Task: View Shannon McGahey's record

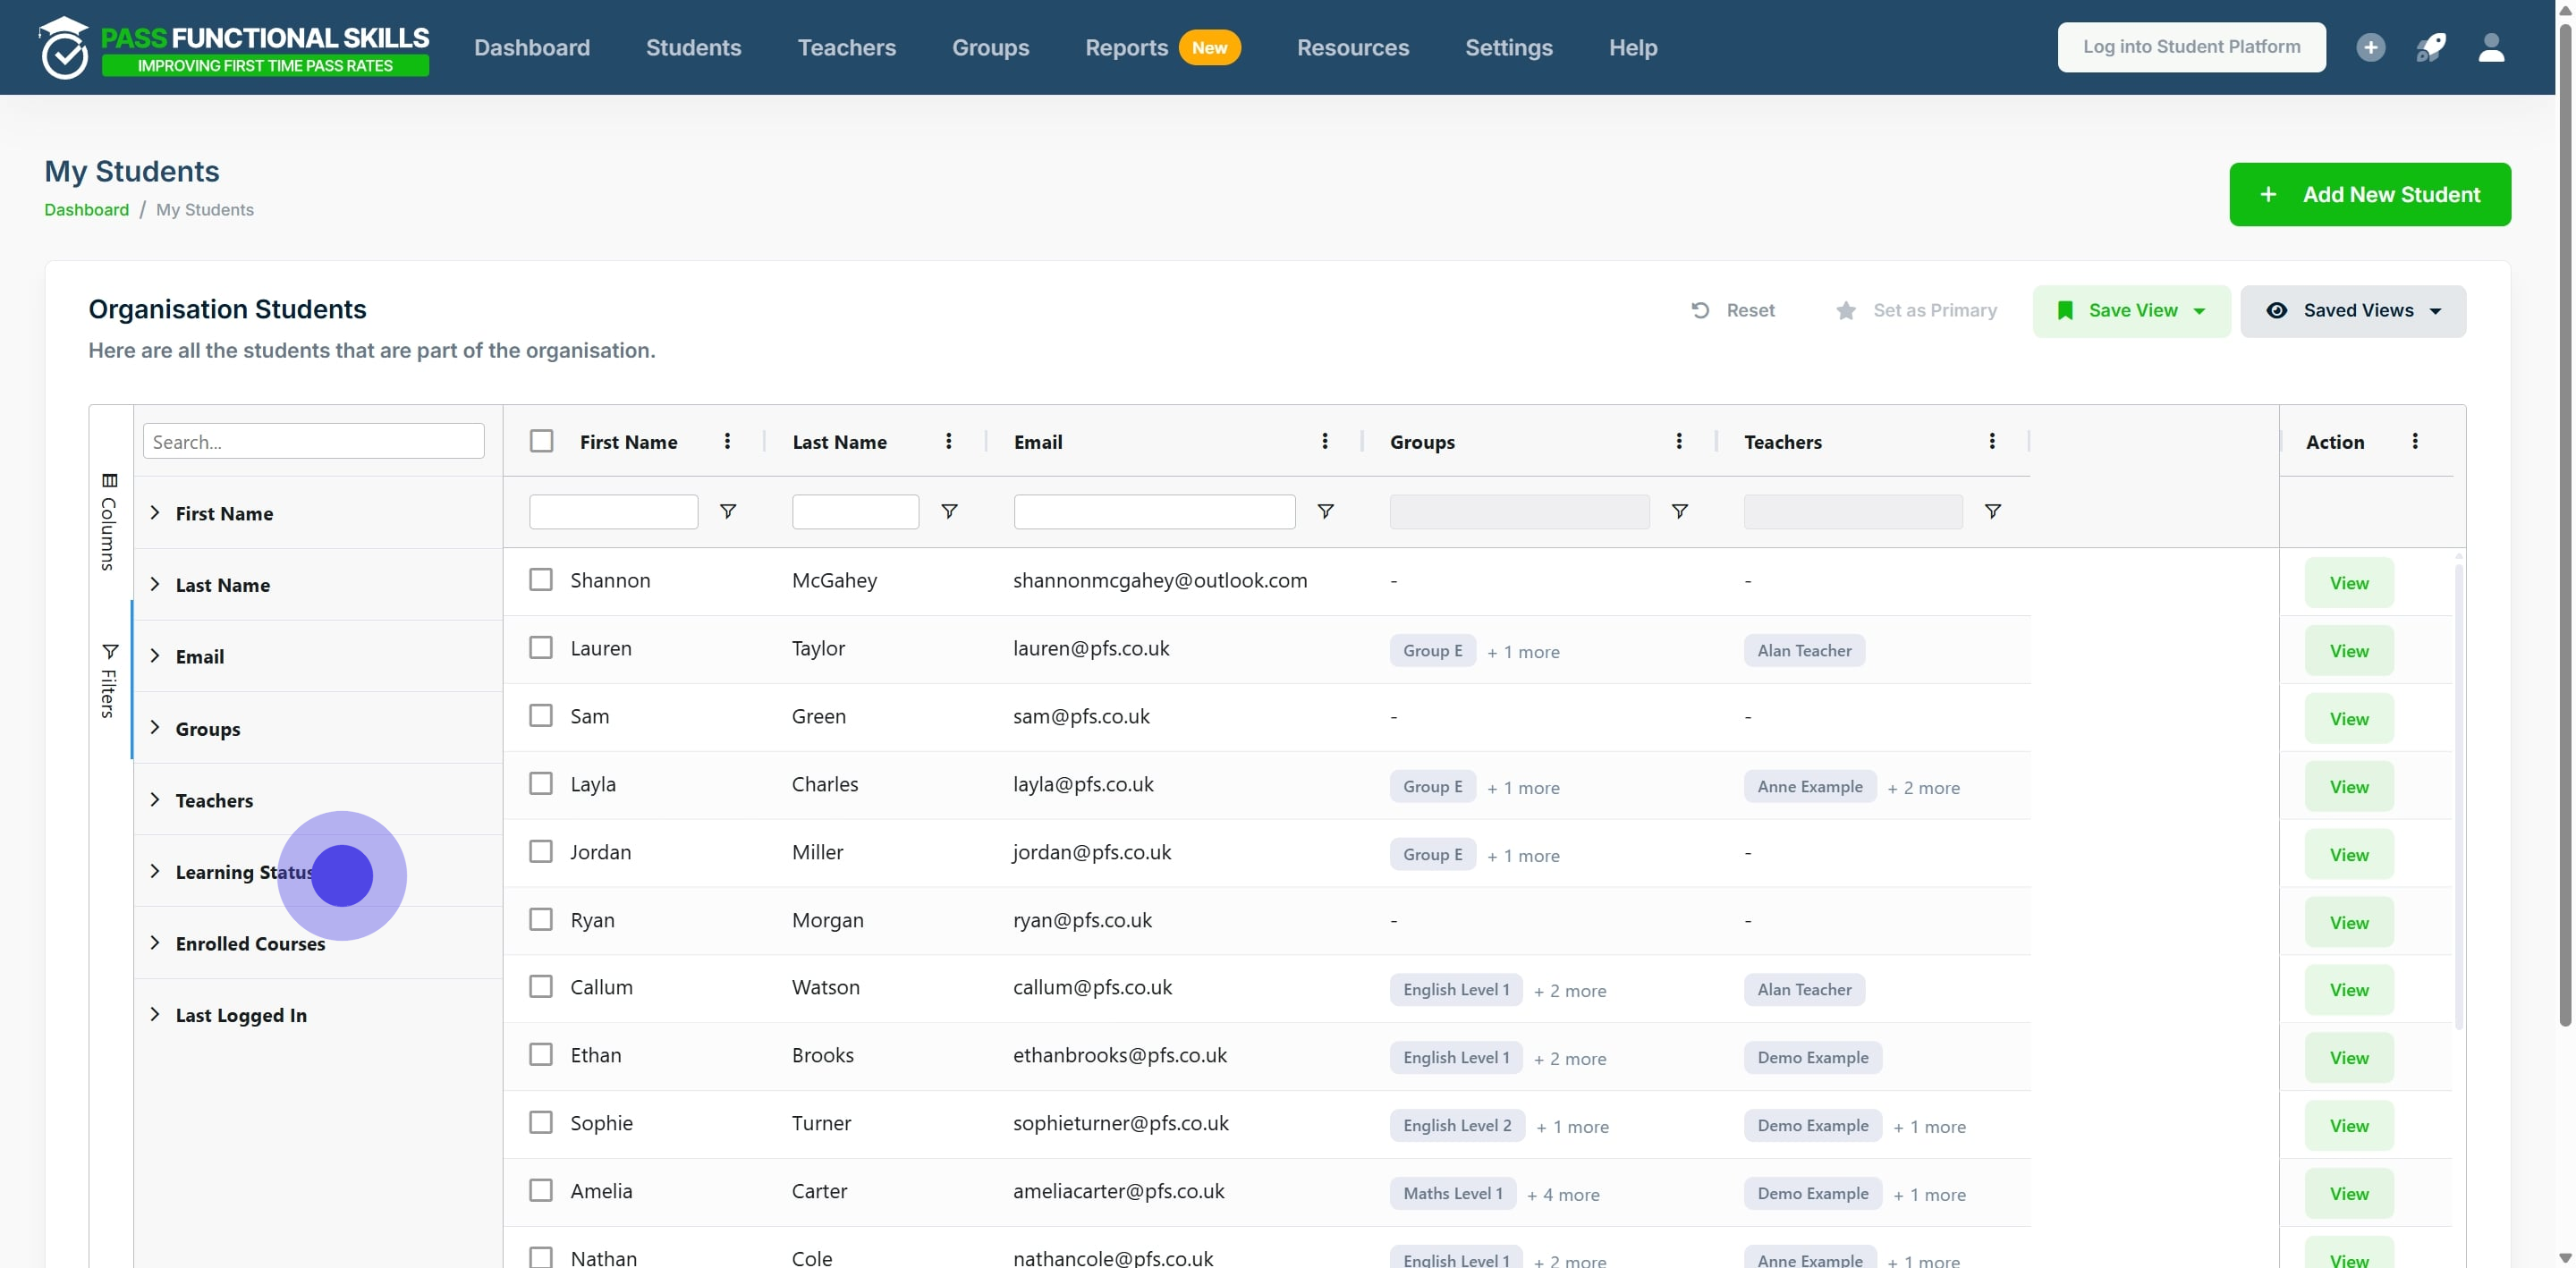Action: coord(2348,582)
